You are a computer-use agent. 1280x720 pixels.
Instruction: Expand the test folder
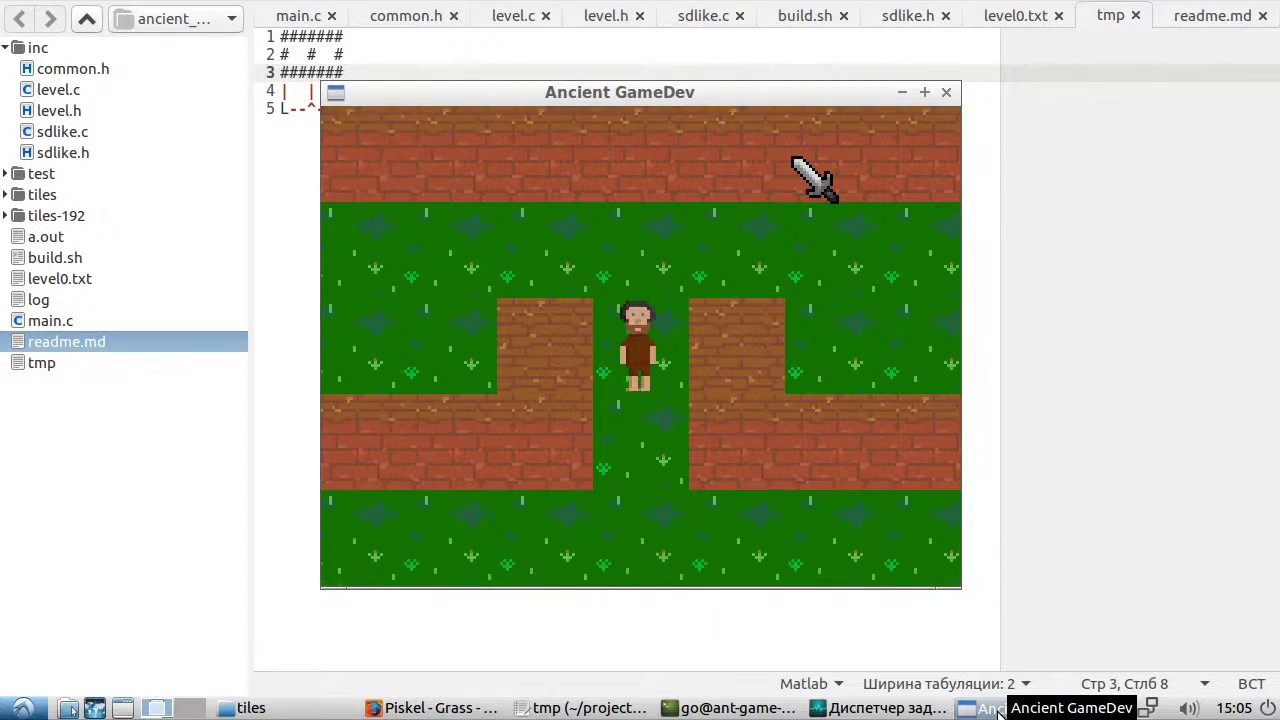(x=5, y=174)
